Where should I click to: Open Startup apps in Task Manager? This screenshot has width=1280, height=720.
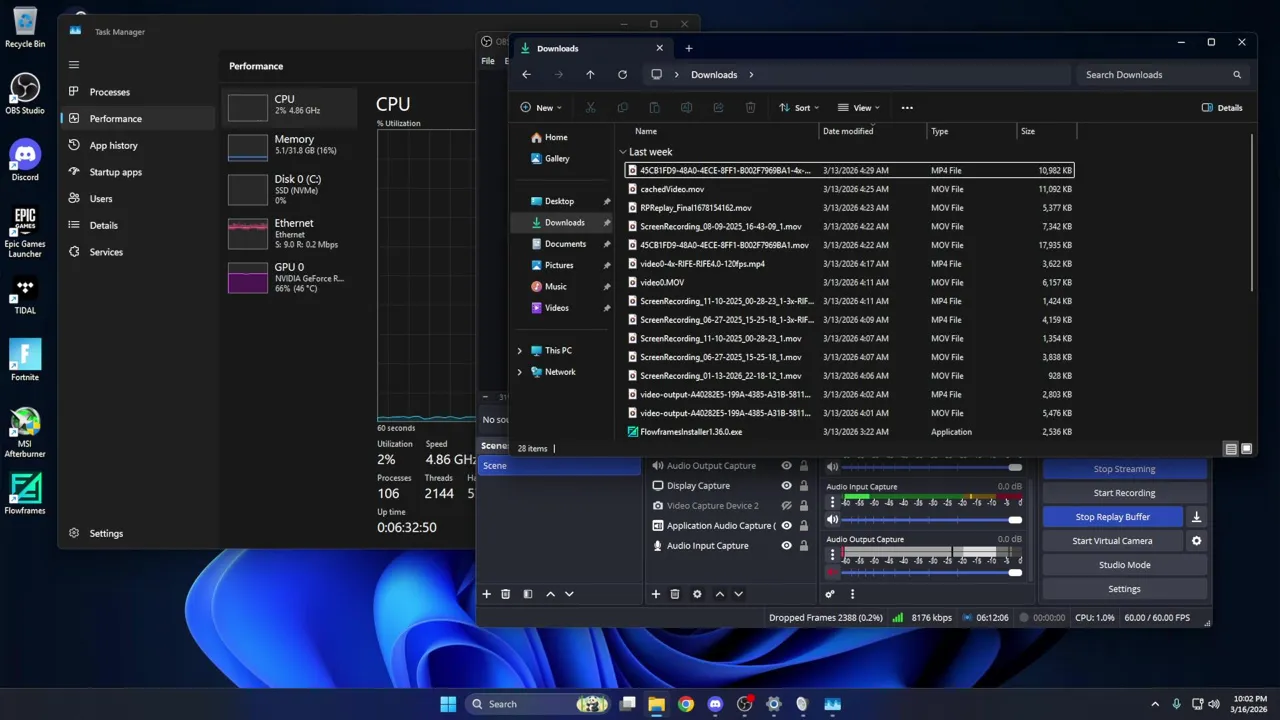[x=138, y=172]
